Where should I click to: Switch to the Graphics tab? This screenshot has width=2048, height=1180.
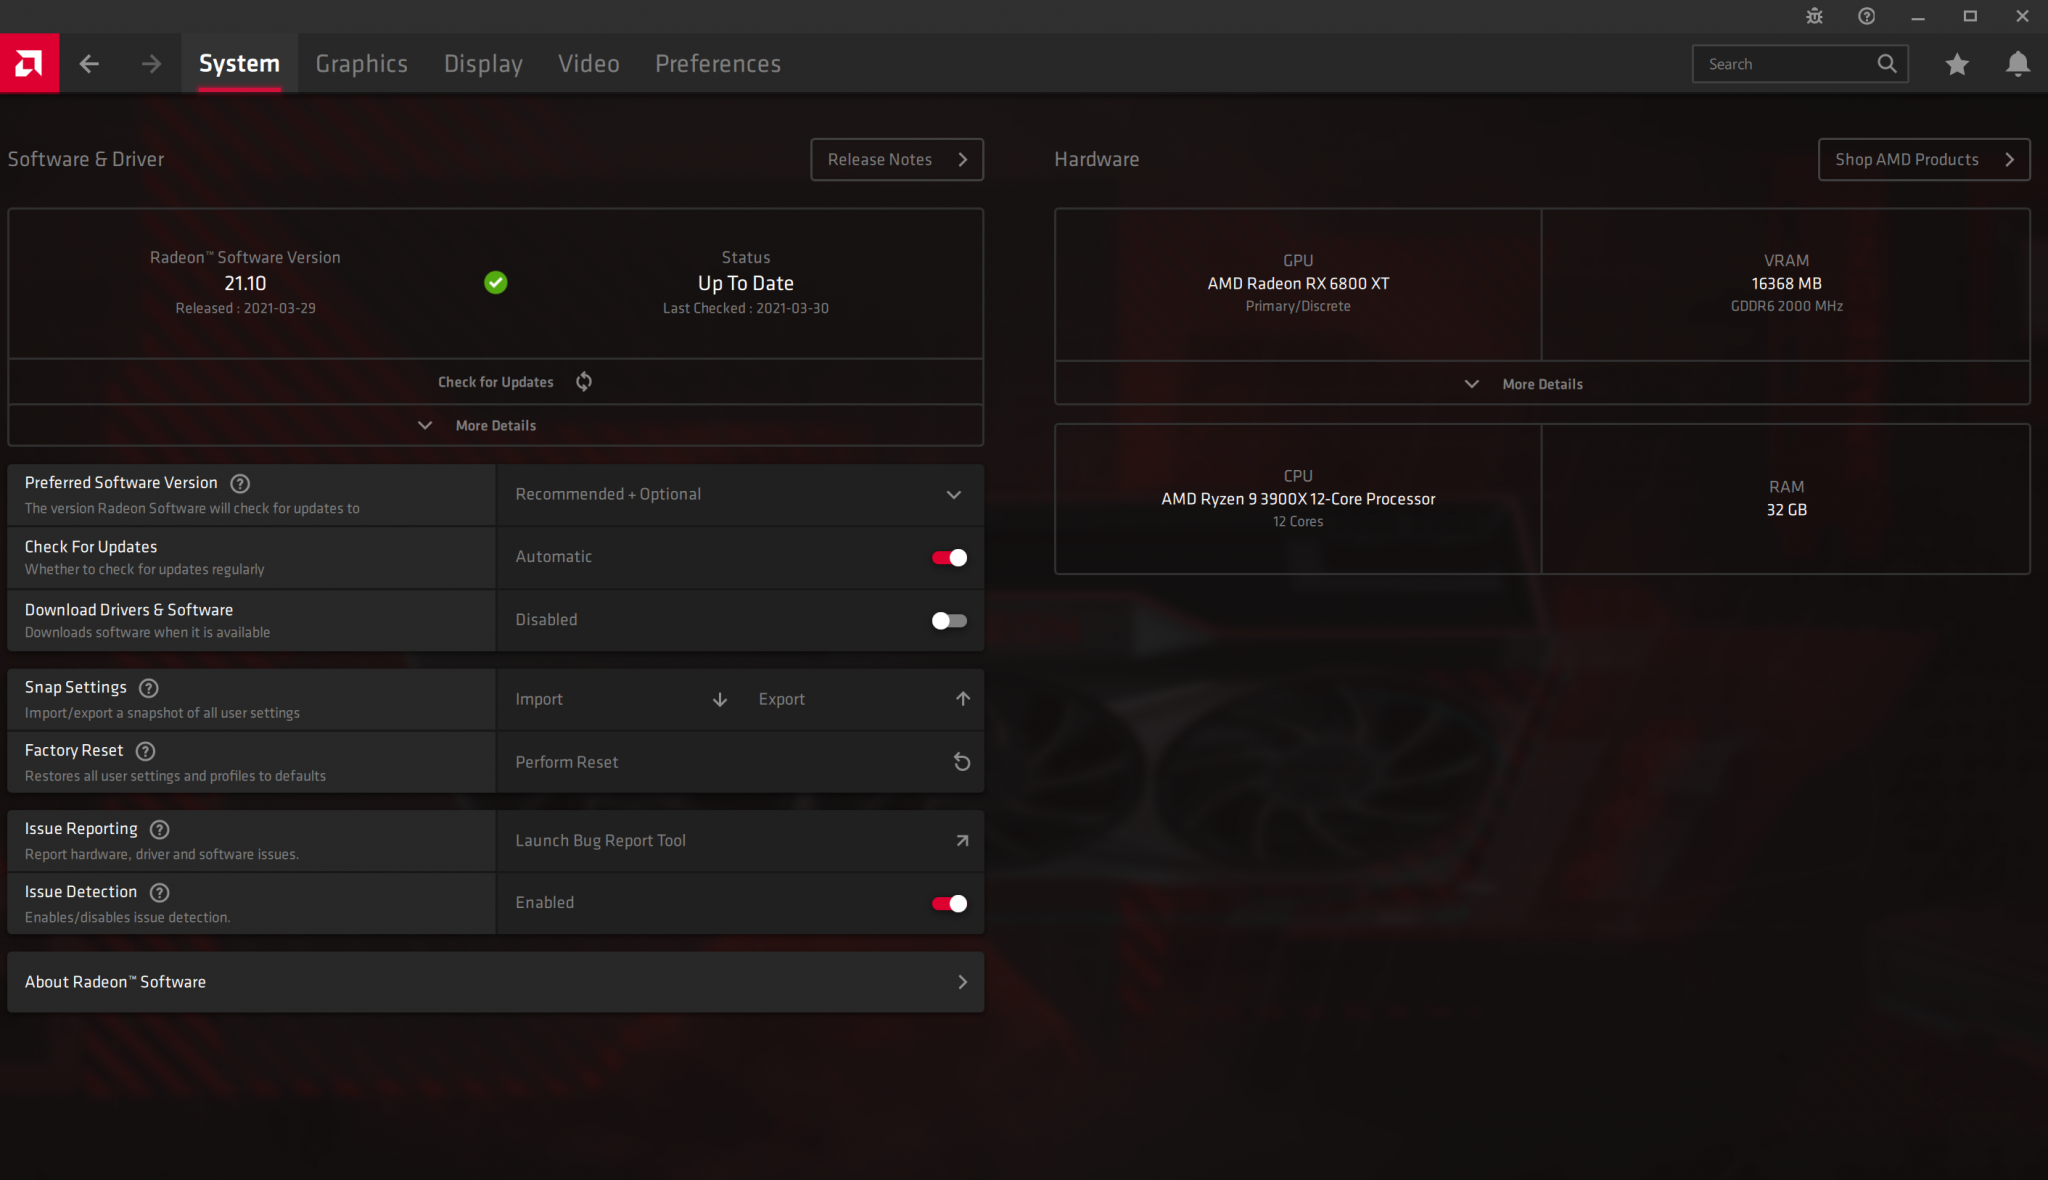pos(361,63)
